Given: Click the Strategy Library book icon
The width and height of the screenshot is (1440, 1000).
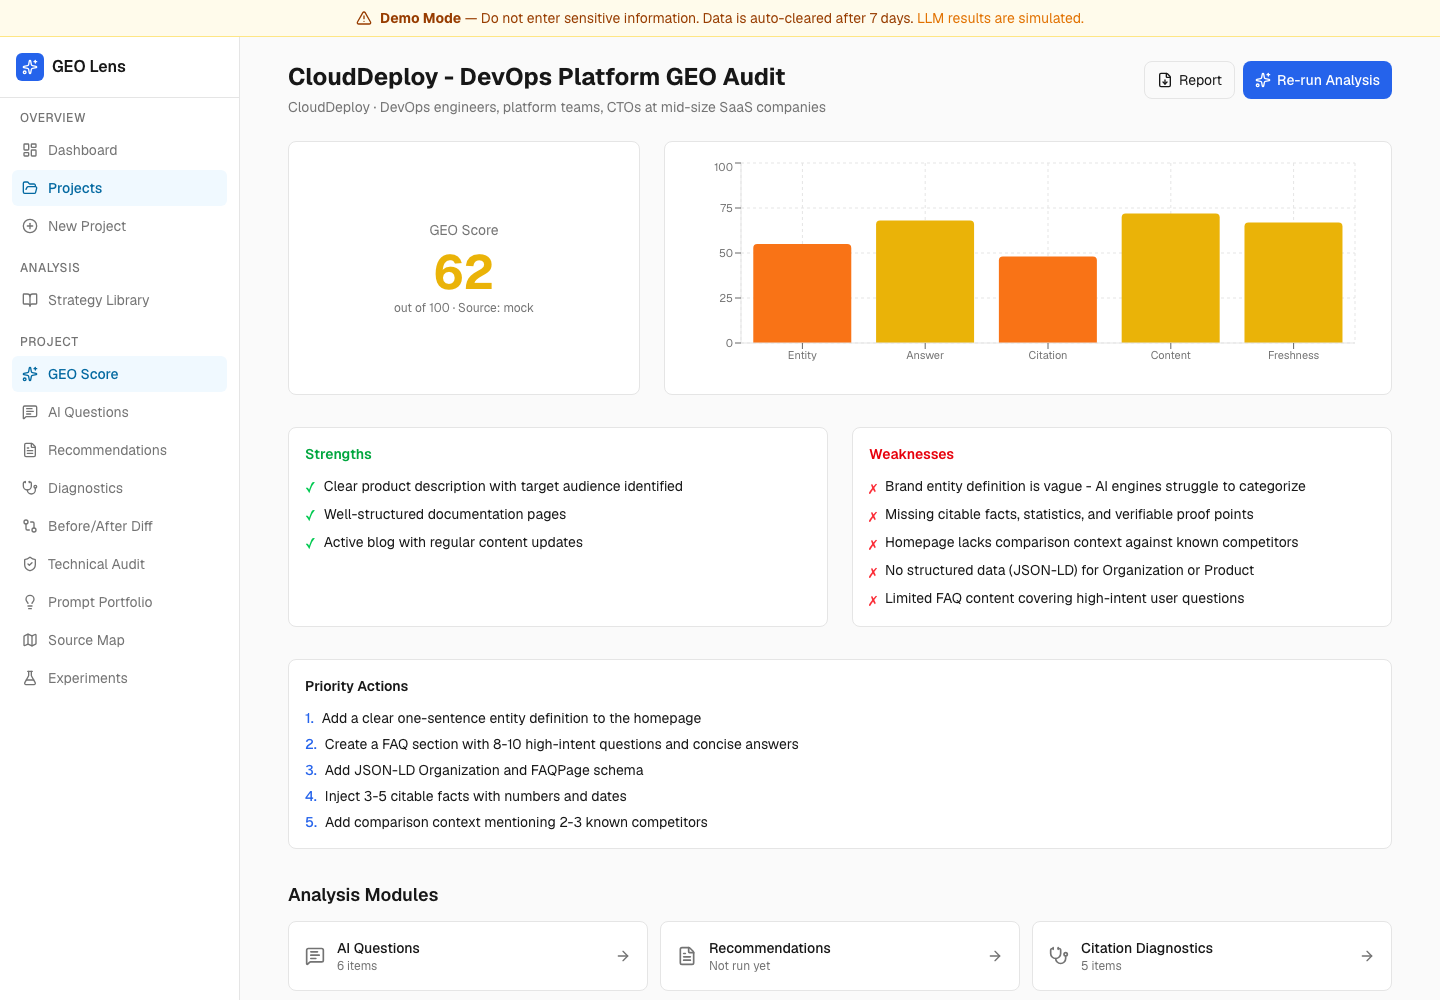Looking at the screenshot, I should (30, 300).
